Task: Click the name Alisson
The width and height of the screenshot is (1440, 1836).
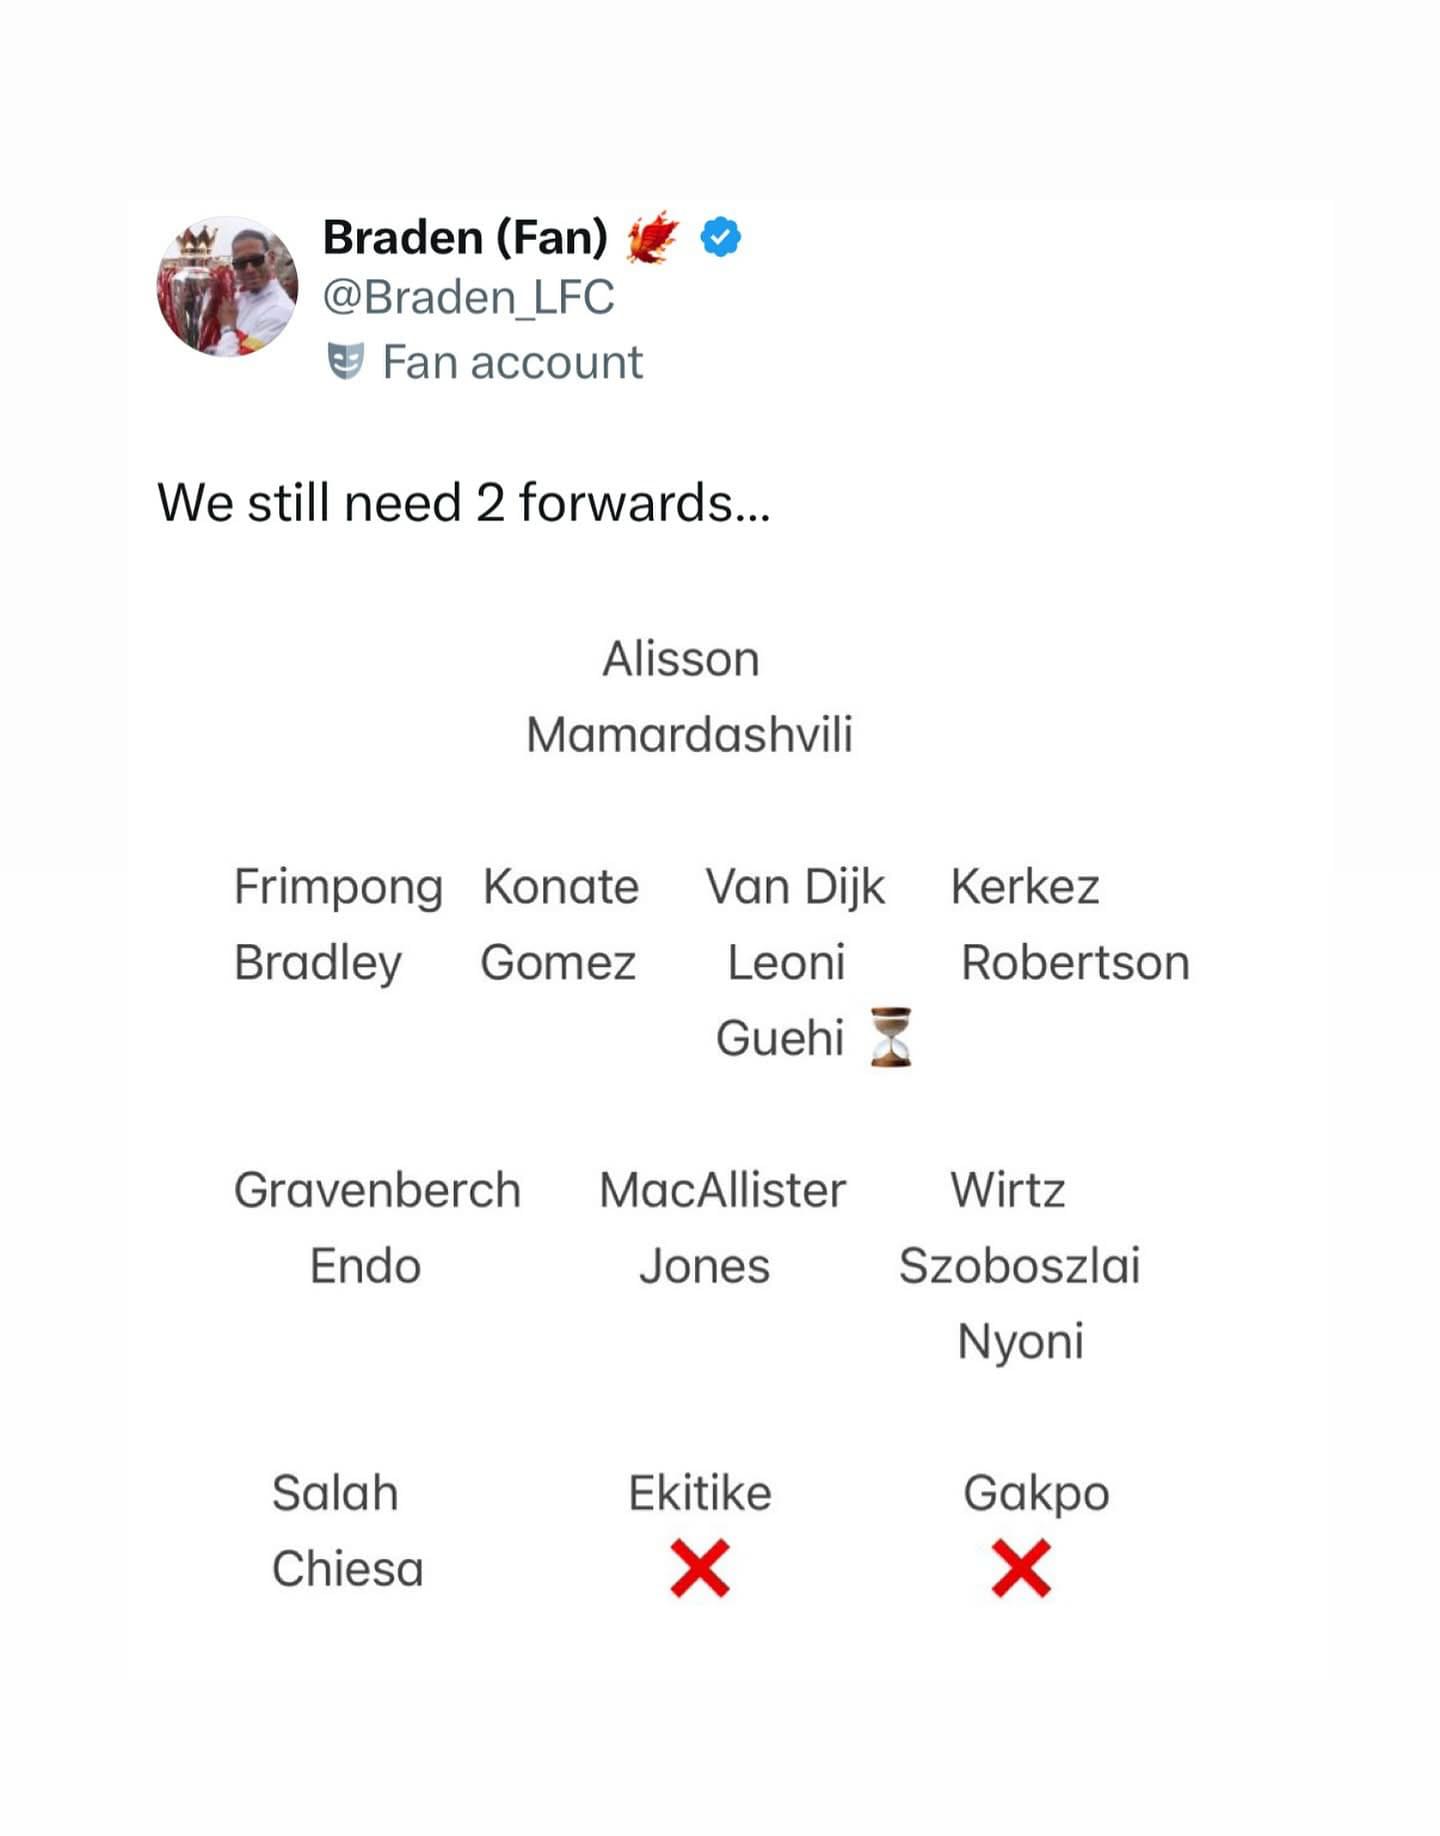Action: [681, 659]
